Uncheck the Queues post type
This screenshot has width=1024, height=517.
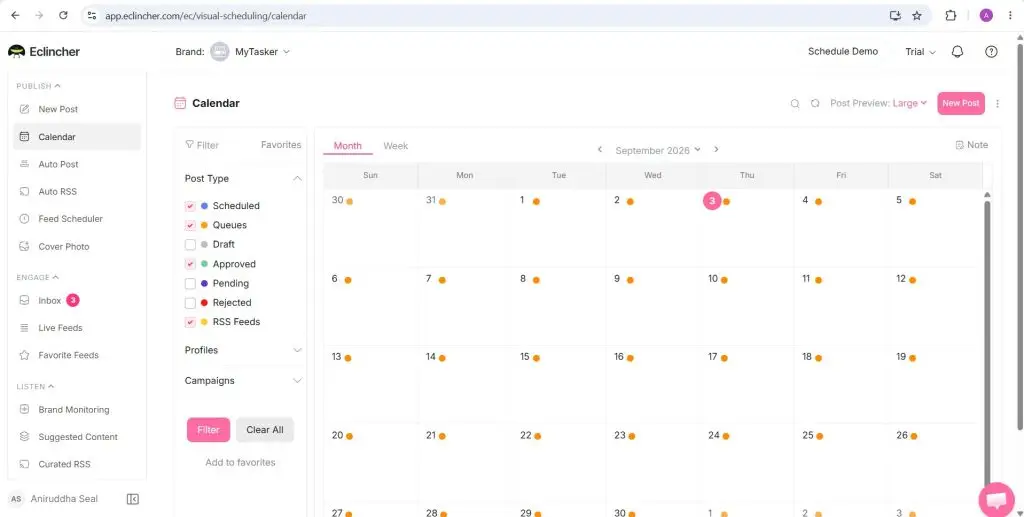(x=190, y=225)
